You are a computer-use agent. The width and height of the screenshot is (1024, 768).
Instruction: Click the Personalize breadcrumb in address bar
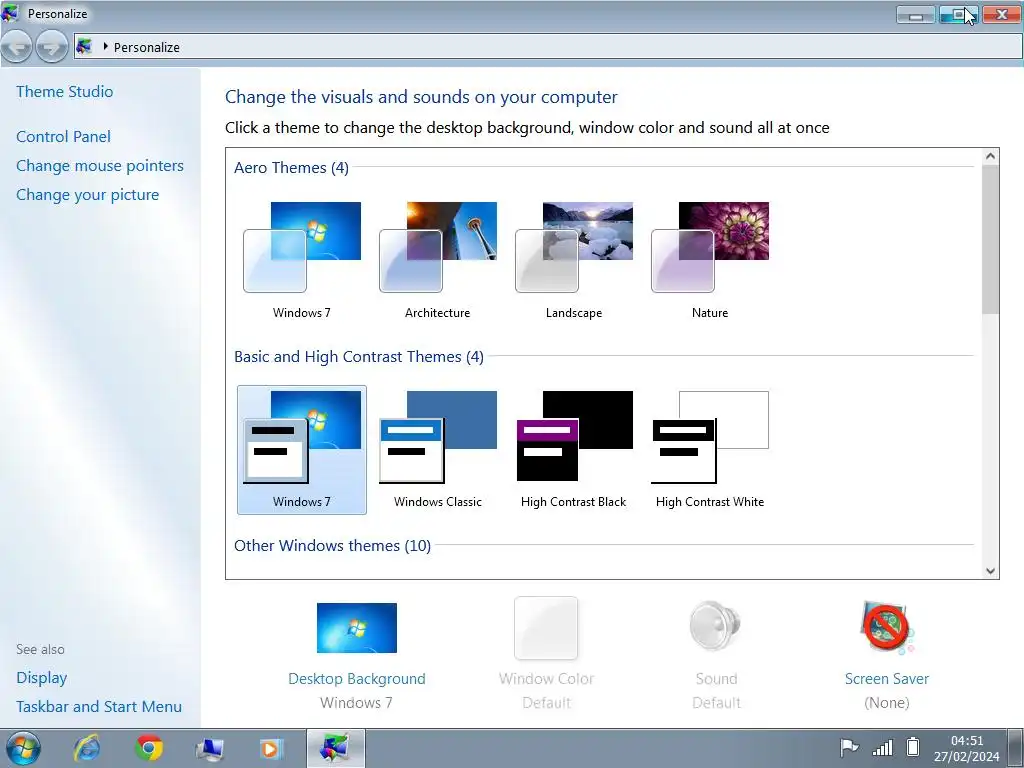[x=147, y=47]
